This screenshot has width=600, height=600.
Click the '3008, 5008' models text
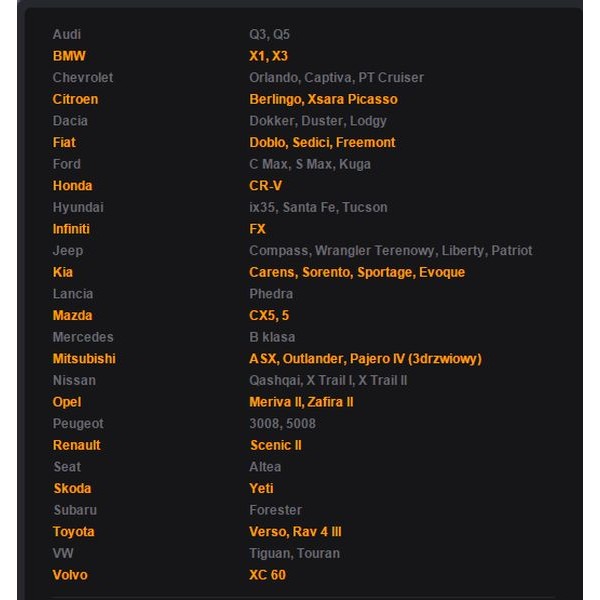pos(282,424)
